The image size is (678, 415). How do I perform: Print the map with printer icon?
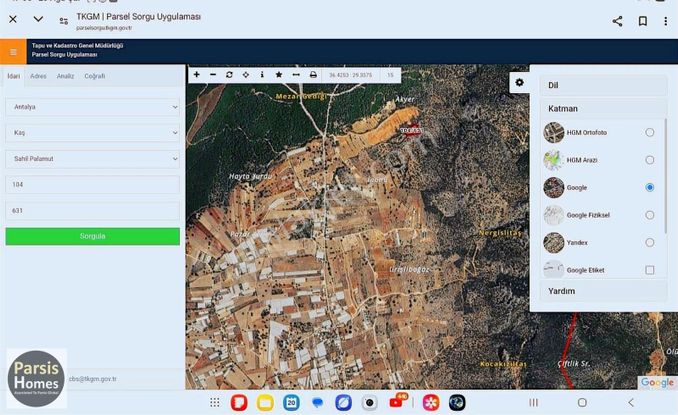pos(313,75)
